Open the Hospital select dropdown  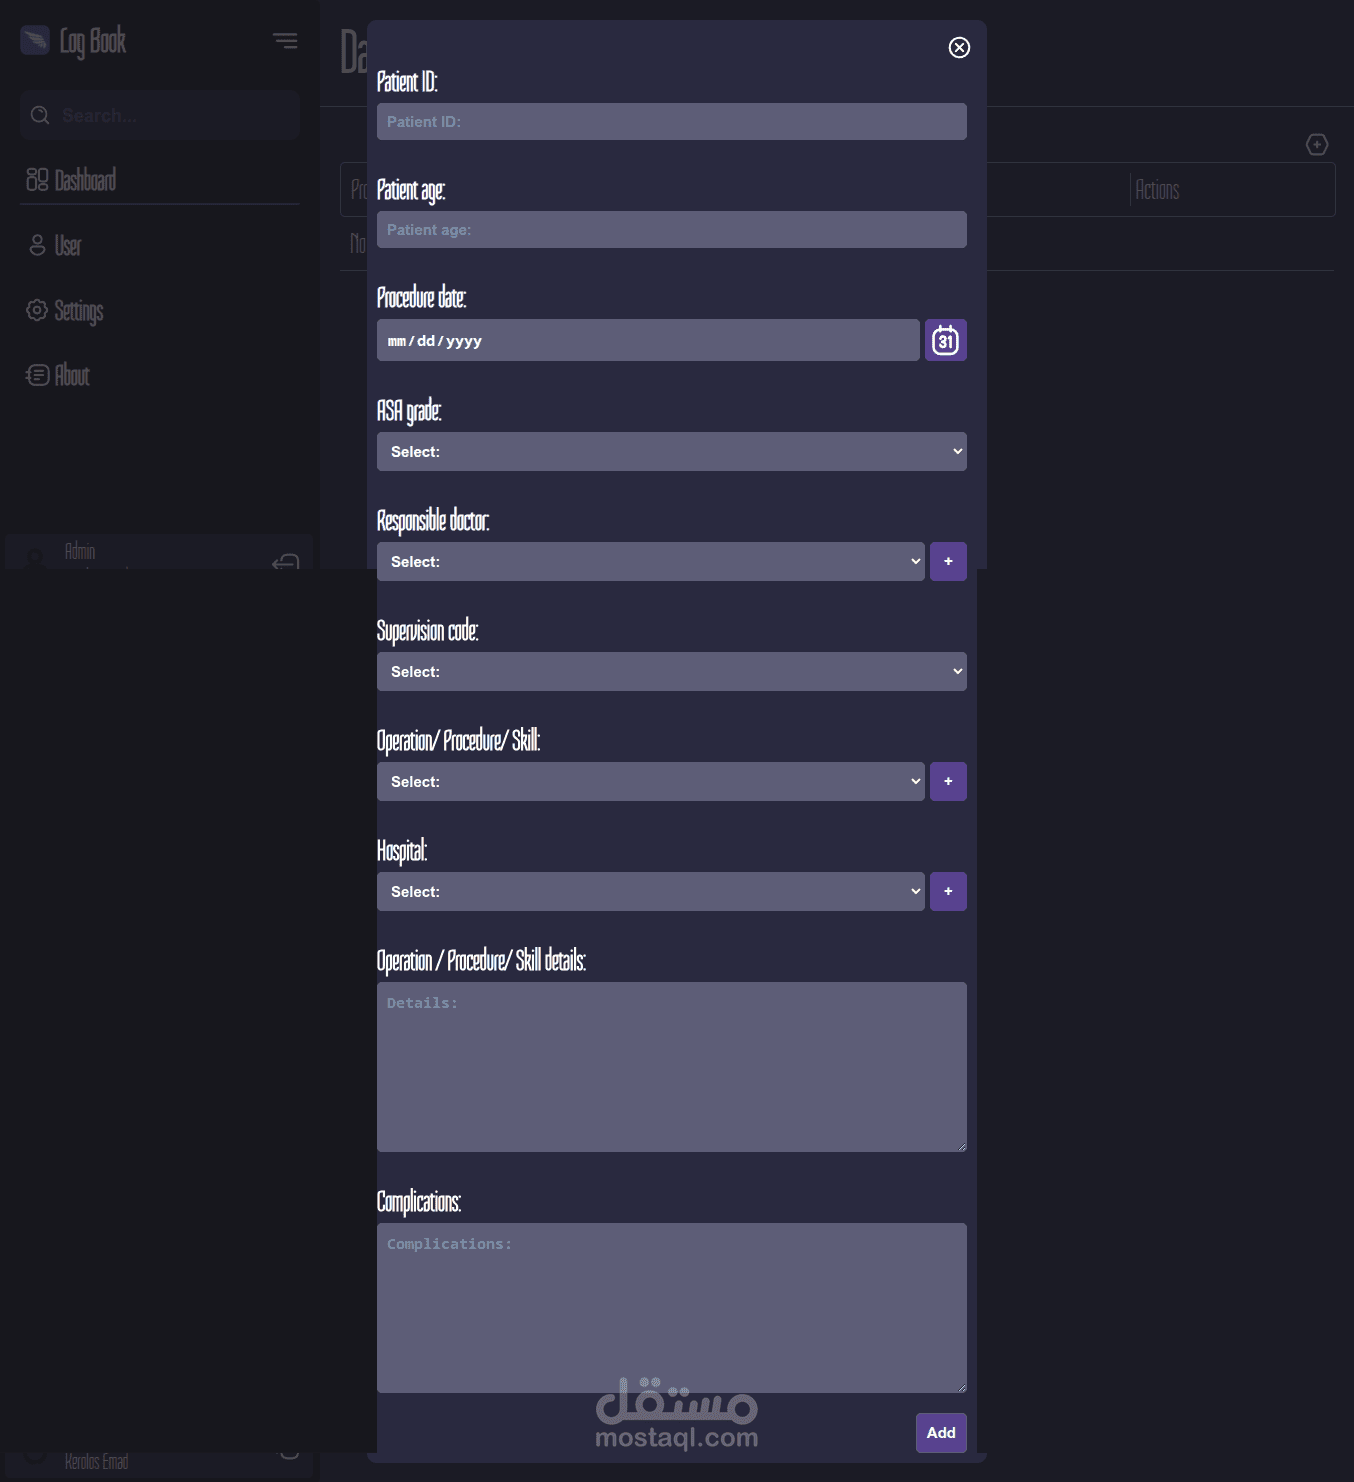point(651,891)
